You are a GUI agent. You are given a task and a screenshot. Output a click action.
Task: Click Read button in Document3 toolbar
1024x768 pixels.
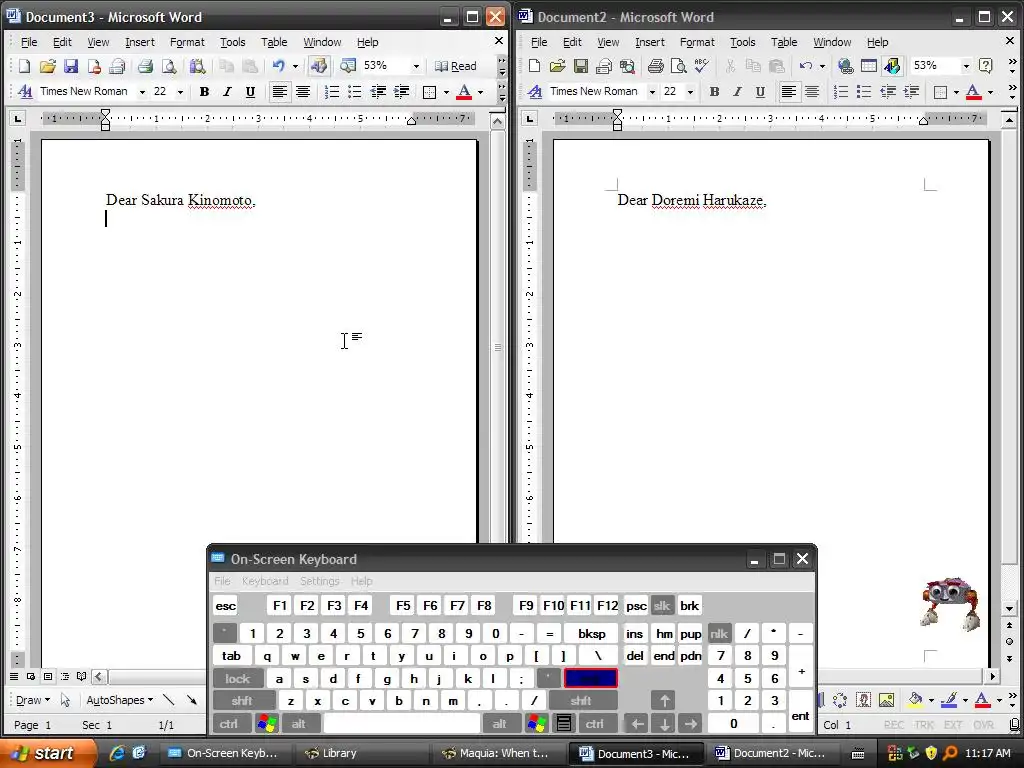[456, 66]
